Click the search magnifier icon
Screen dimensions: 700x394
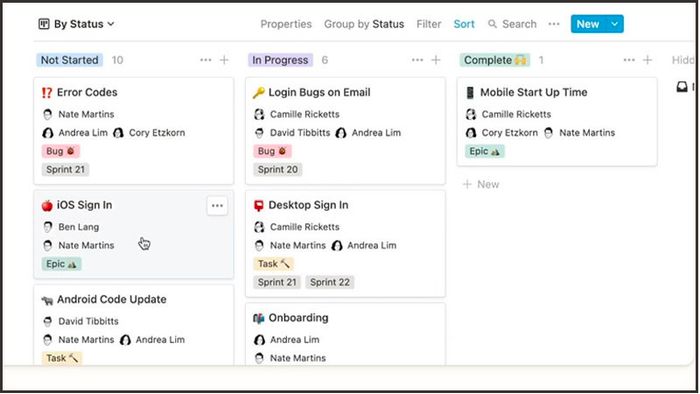[492, 24]
